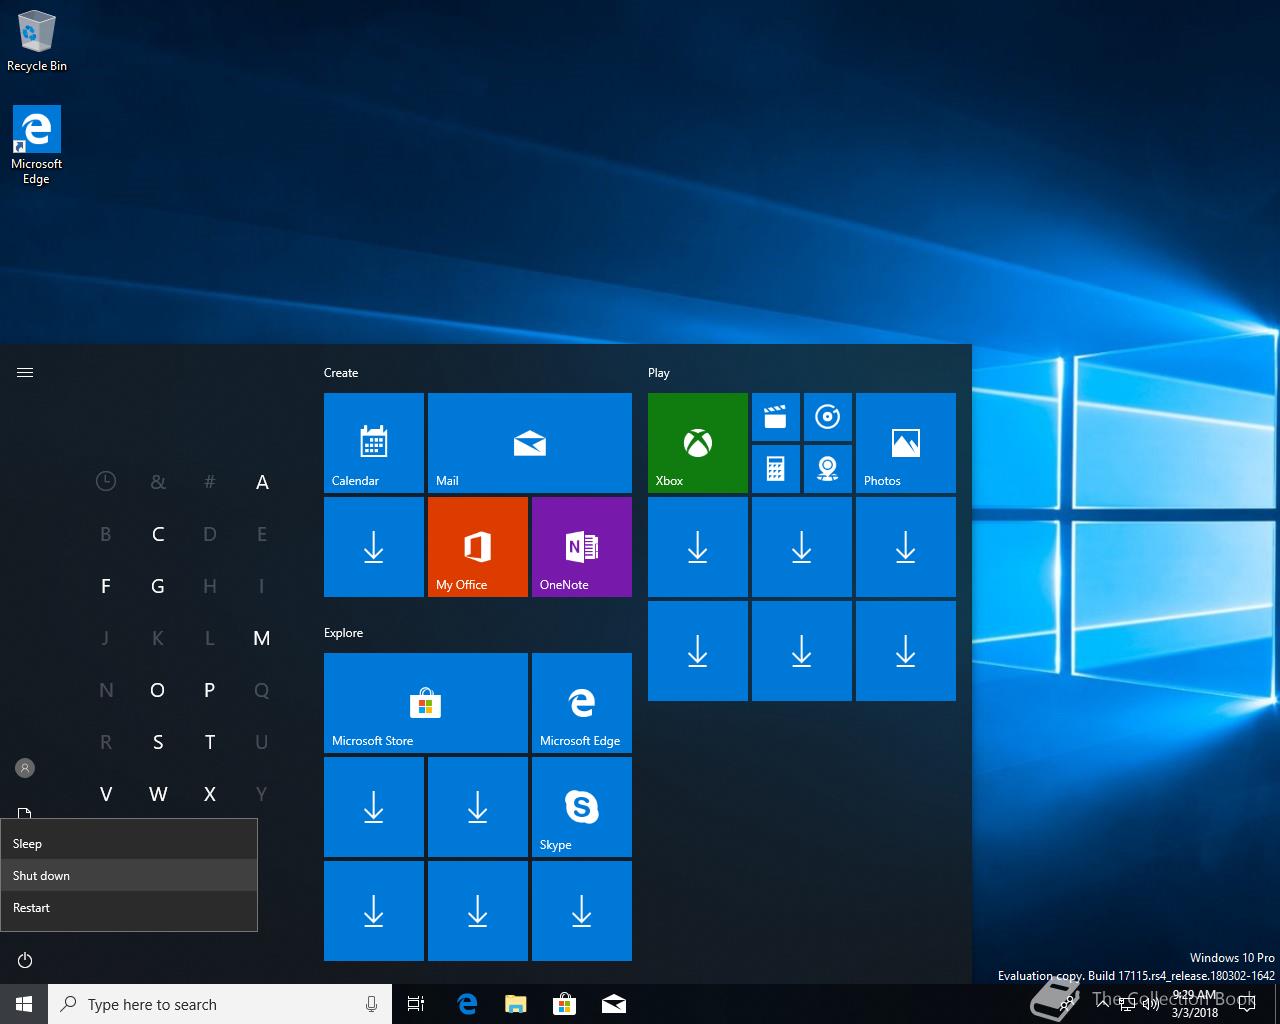Jump to letter W in app list
This screenshot has width=1280, height=1024.
(158, 794)
